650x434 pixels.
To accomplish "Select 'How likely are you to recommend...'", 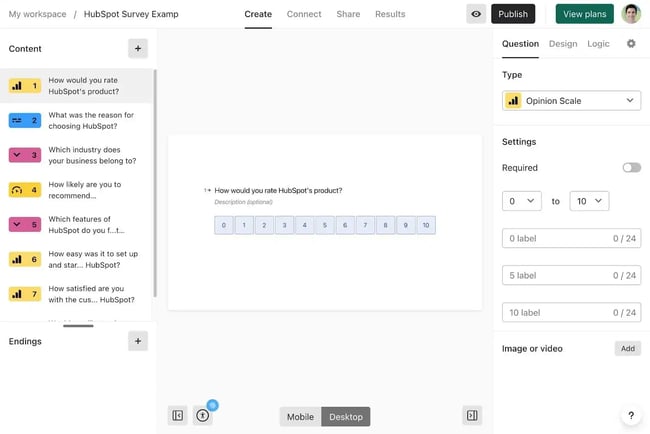I will click(85, 190).
